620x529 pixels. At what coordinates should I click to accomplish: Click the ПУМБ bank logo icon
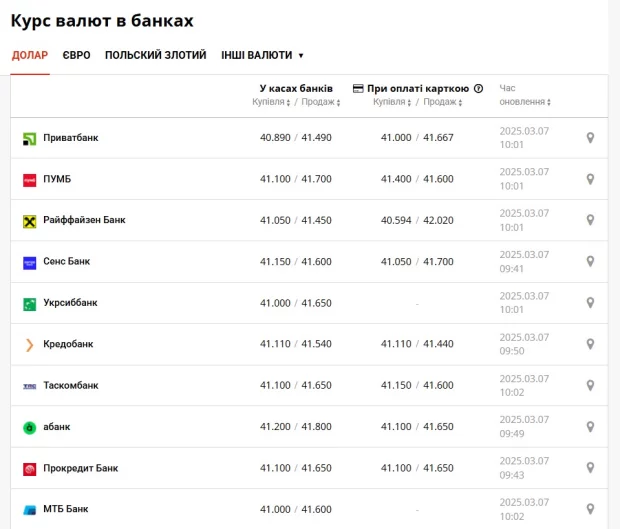point(29,179)
